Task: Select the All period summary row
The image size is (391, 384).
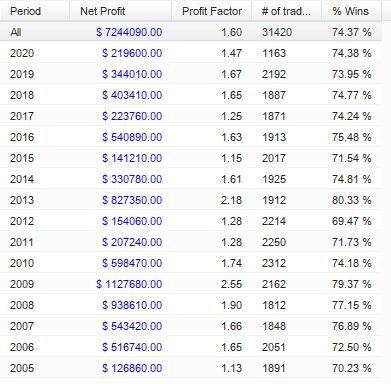Action: click(191, 32)
